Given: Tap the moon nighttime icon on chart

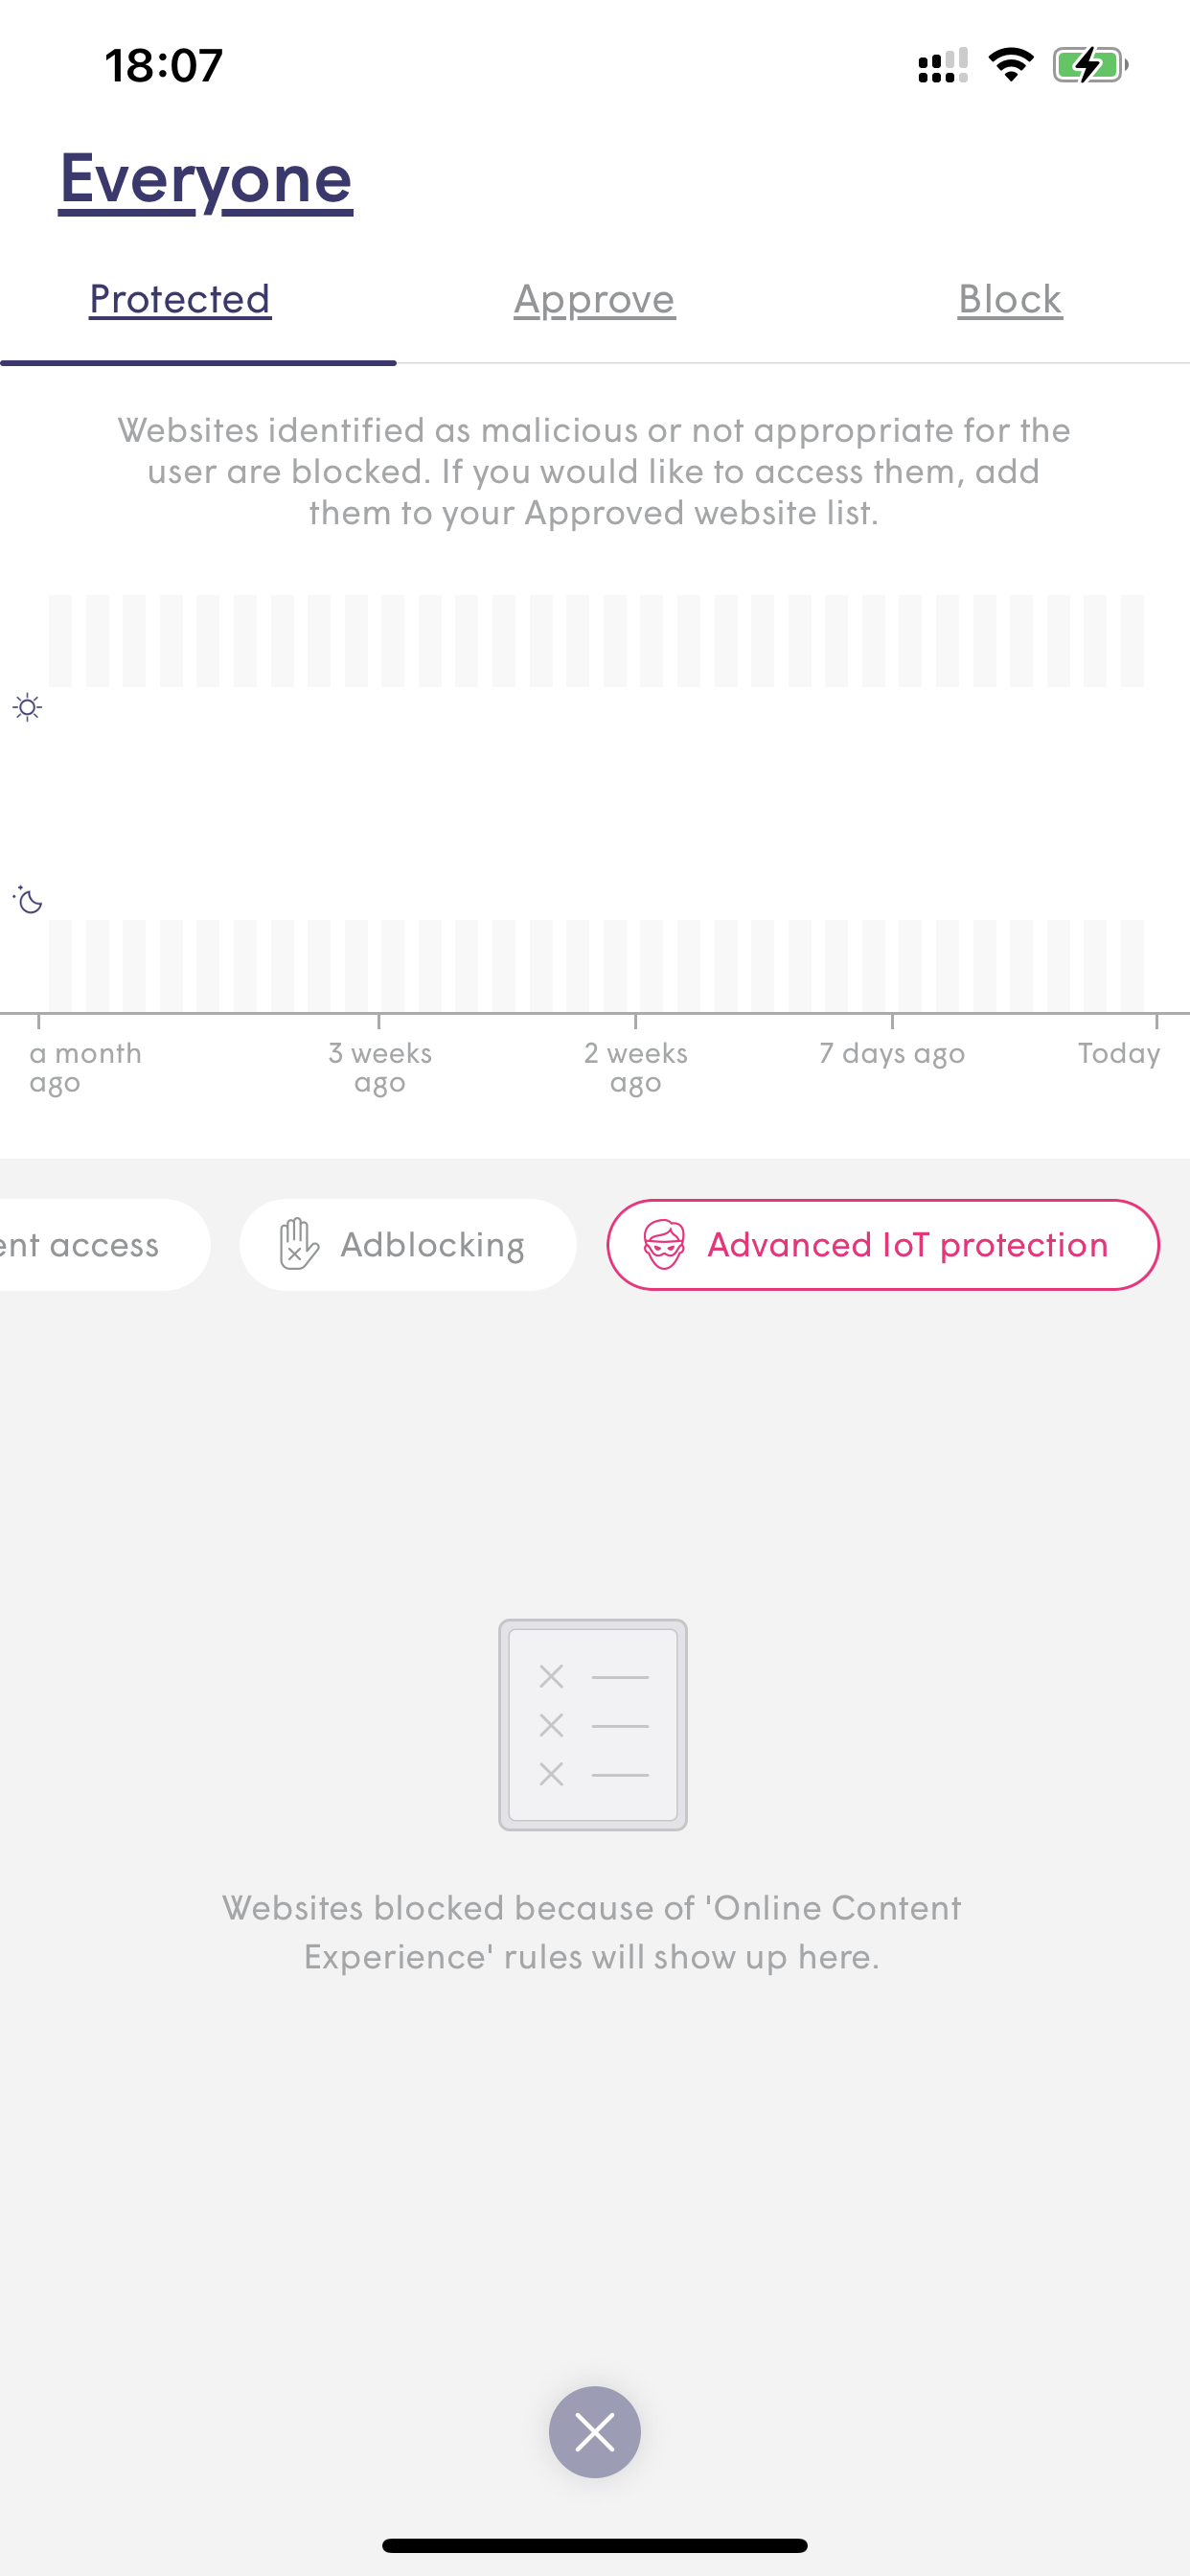Looking at the screenshot, I should point(28,900).
